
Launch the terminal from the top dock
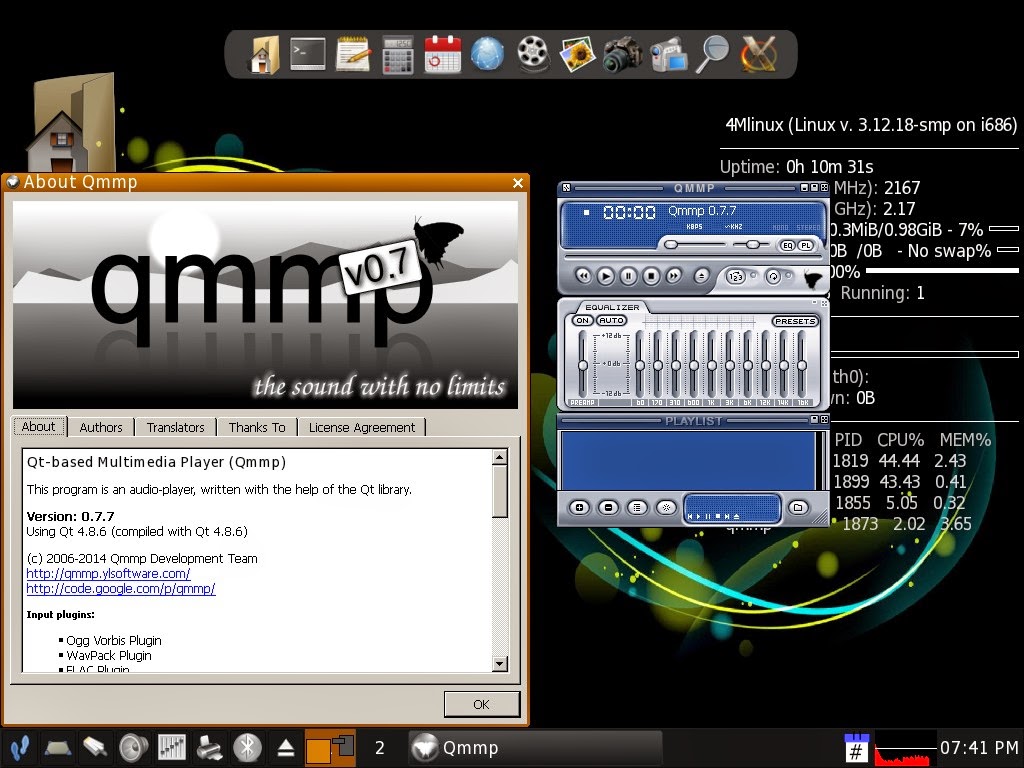click(x=307, y=54)
